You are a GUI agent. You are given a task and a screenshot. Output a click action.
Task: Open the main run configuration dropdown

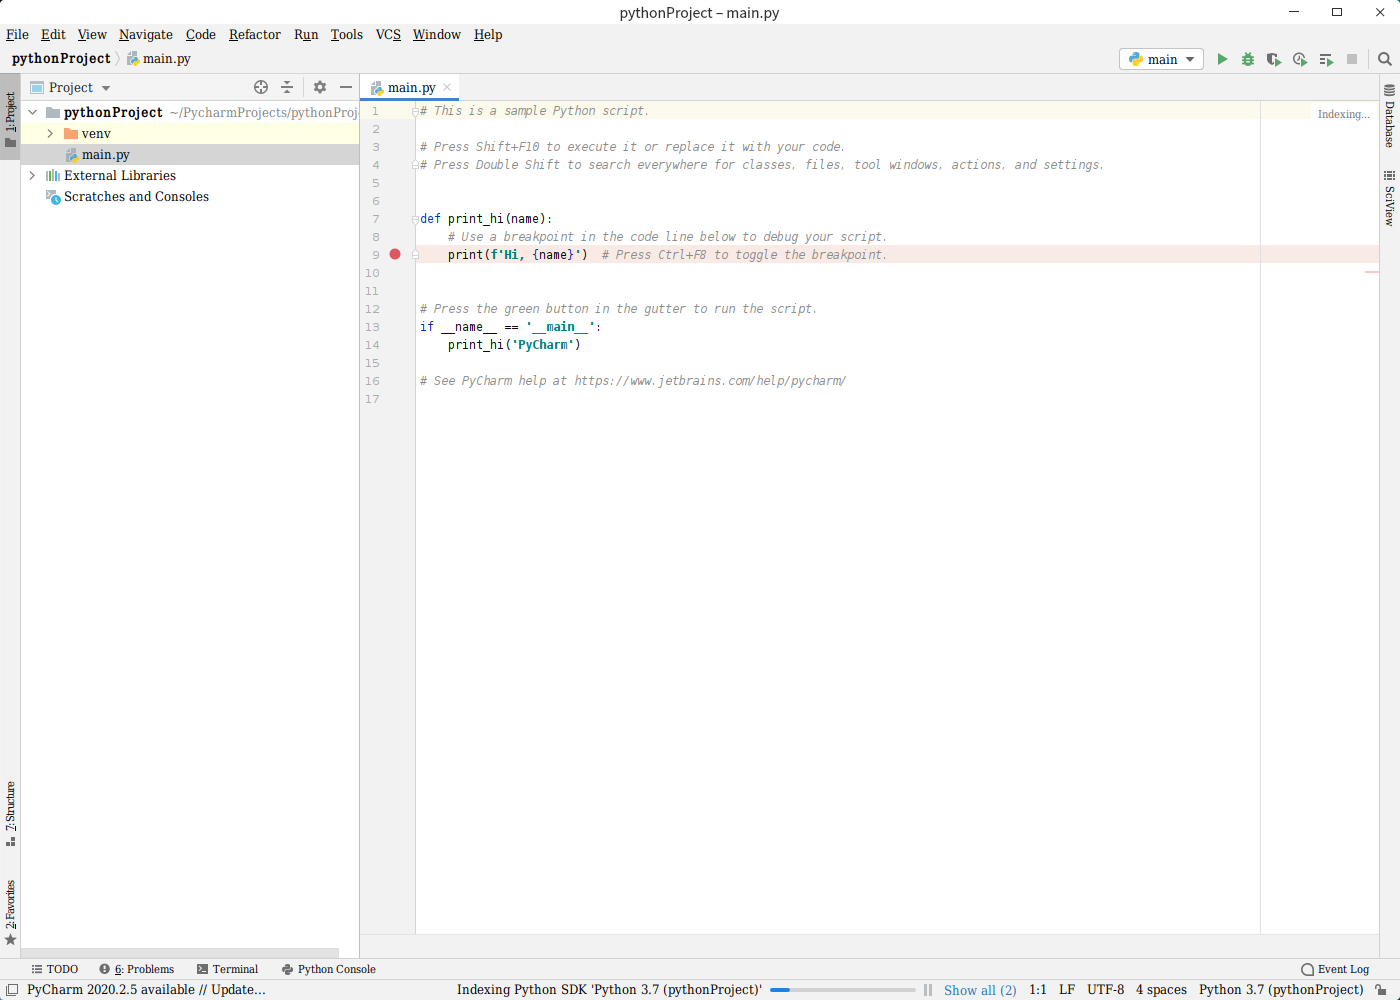pos(1162,59)
